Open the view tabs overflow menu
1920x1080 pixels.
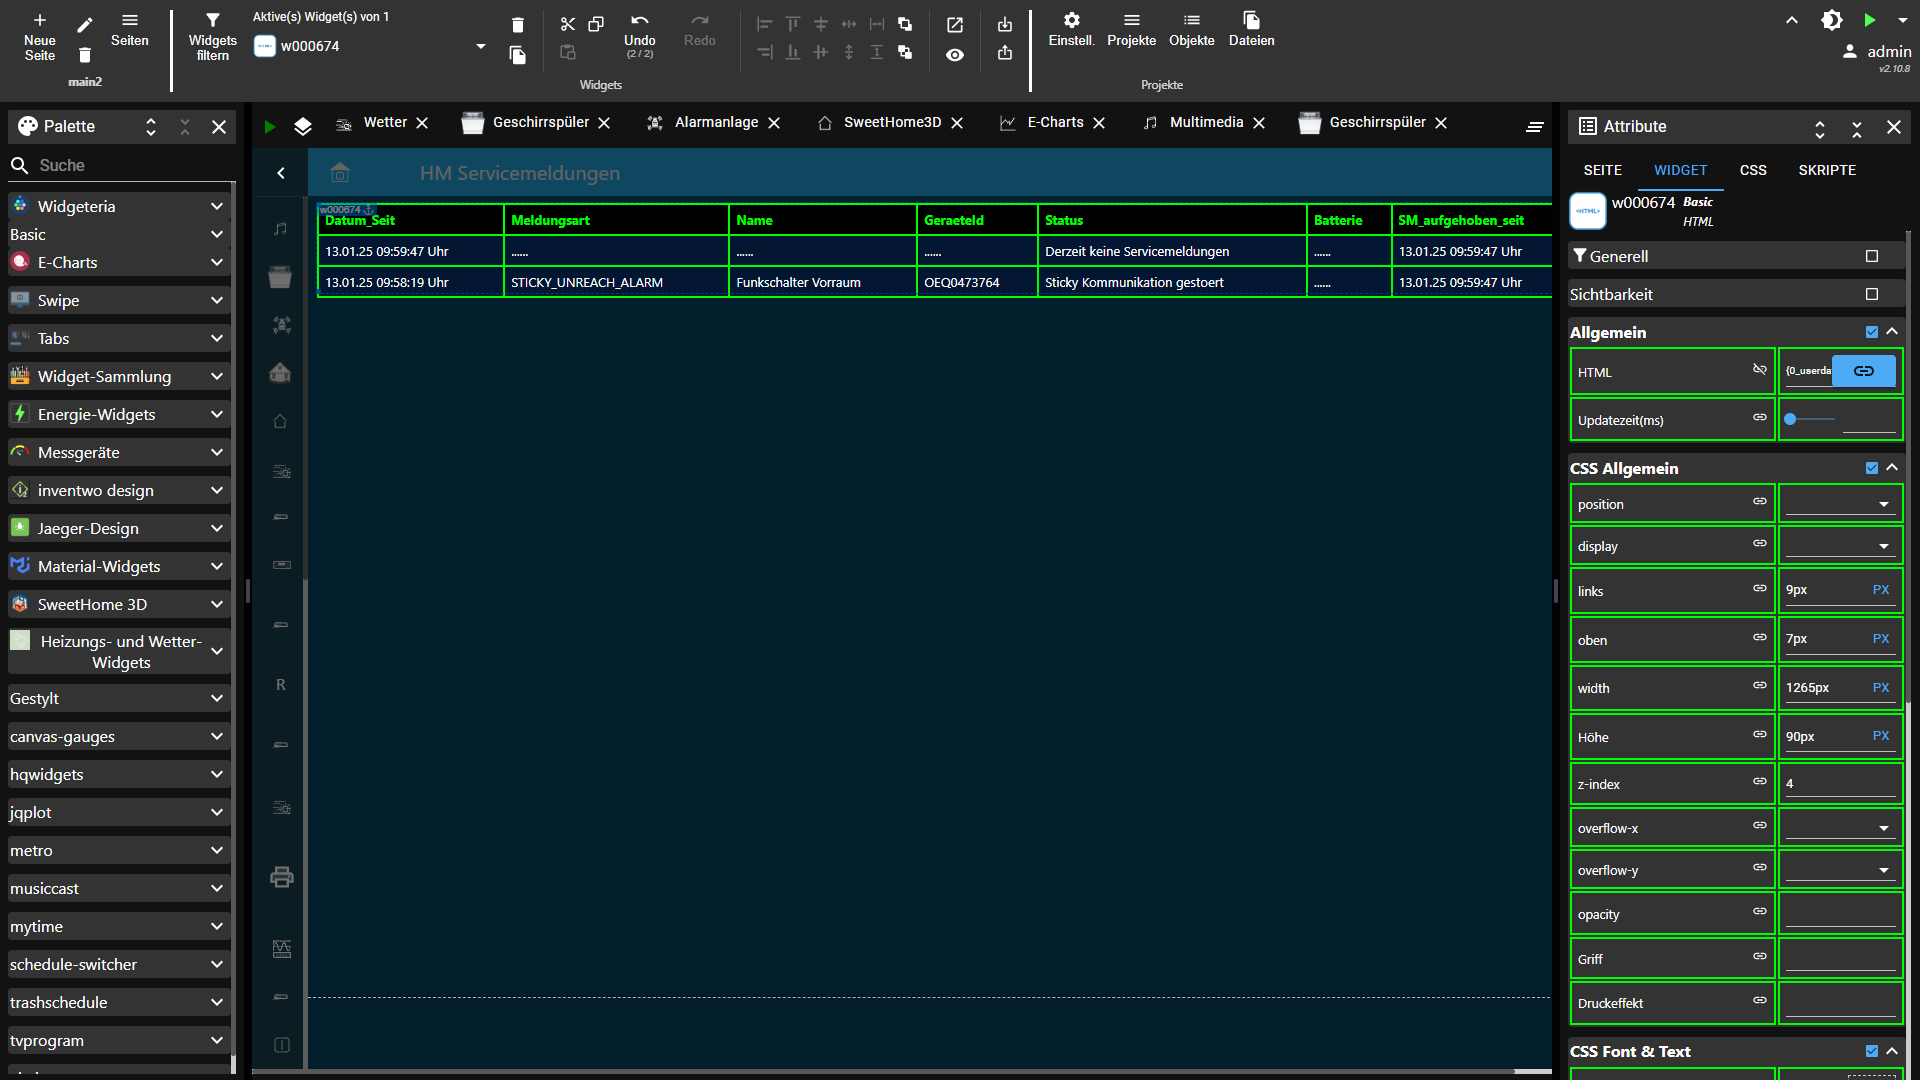(1535, 126)
